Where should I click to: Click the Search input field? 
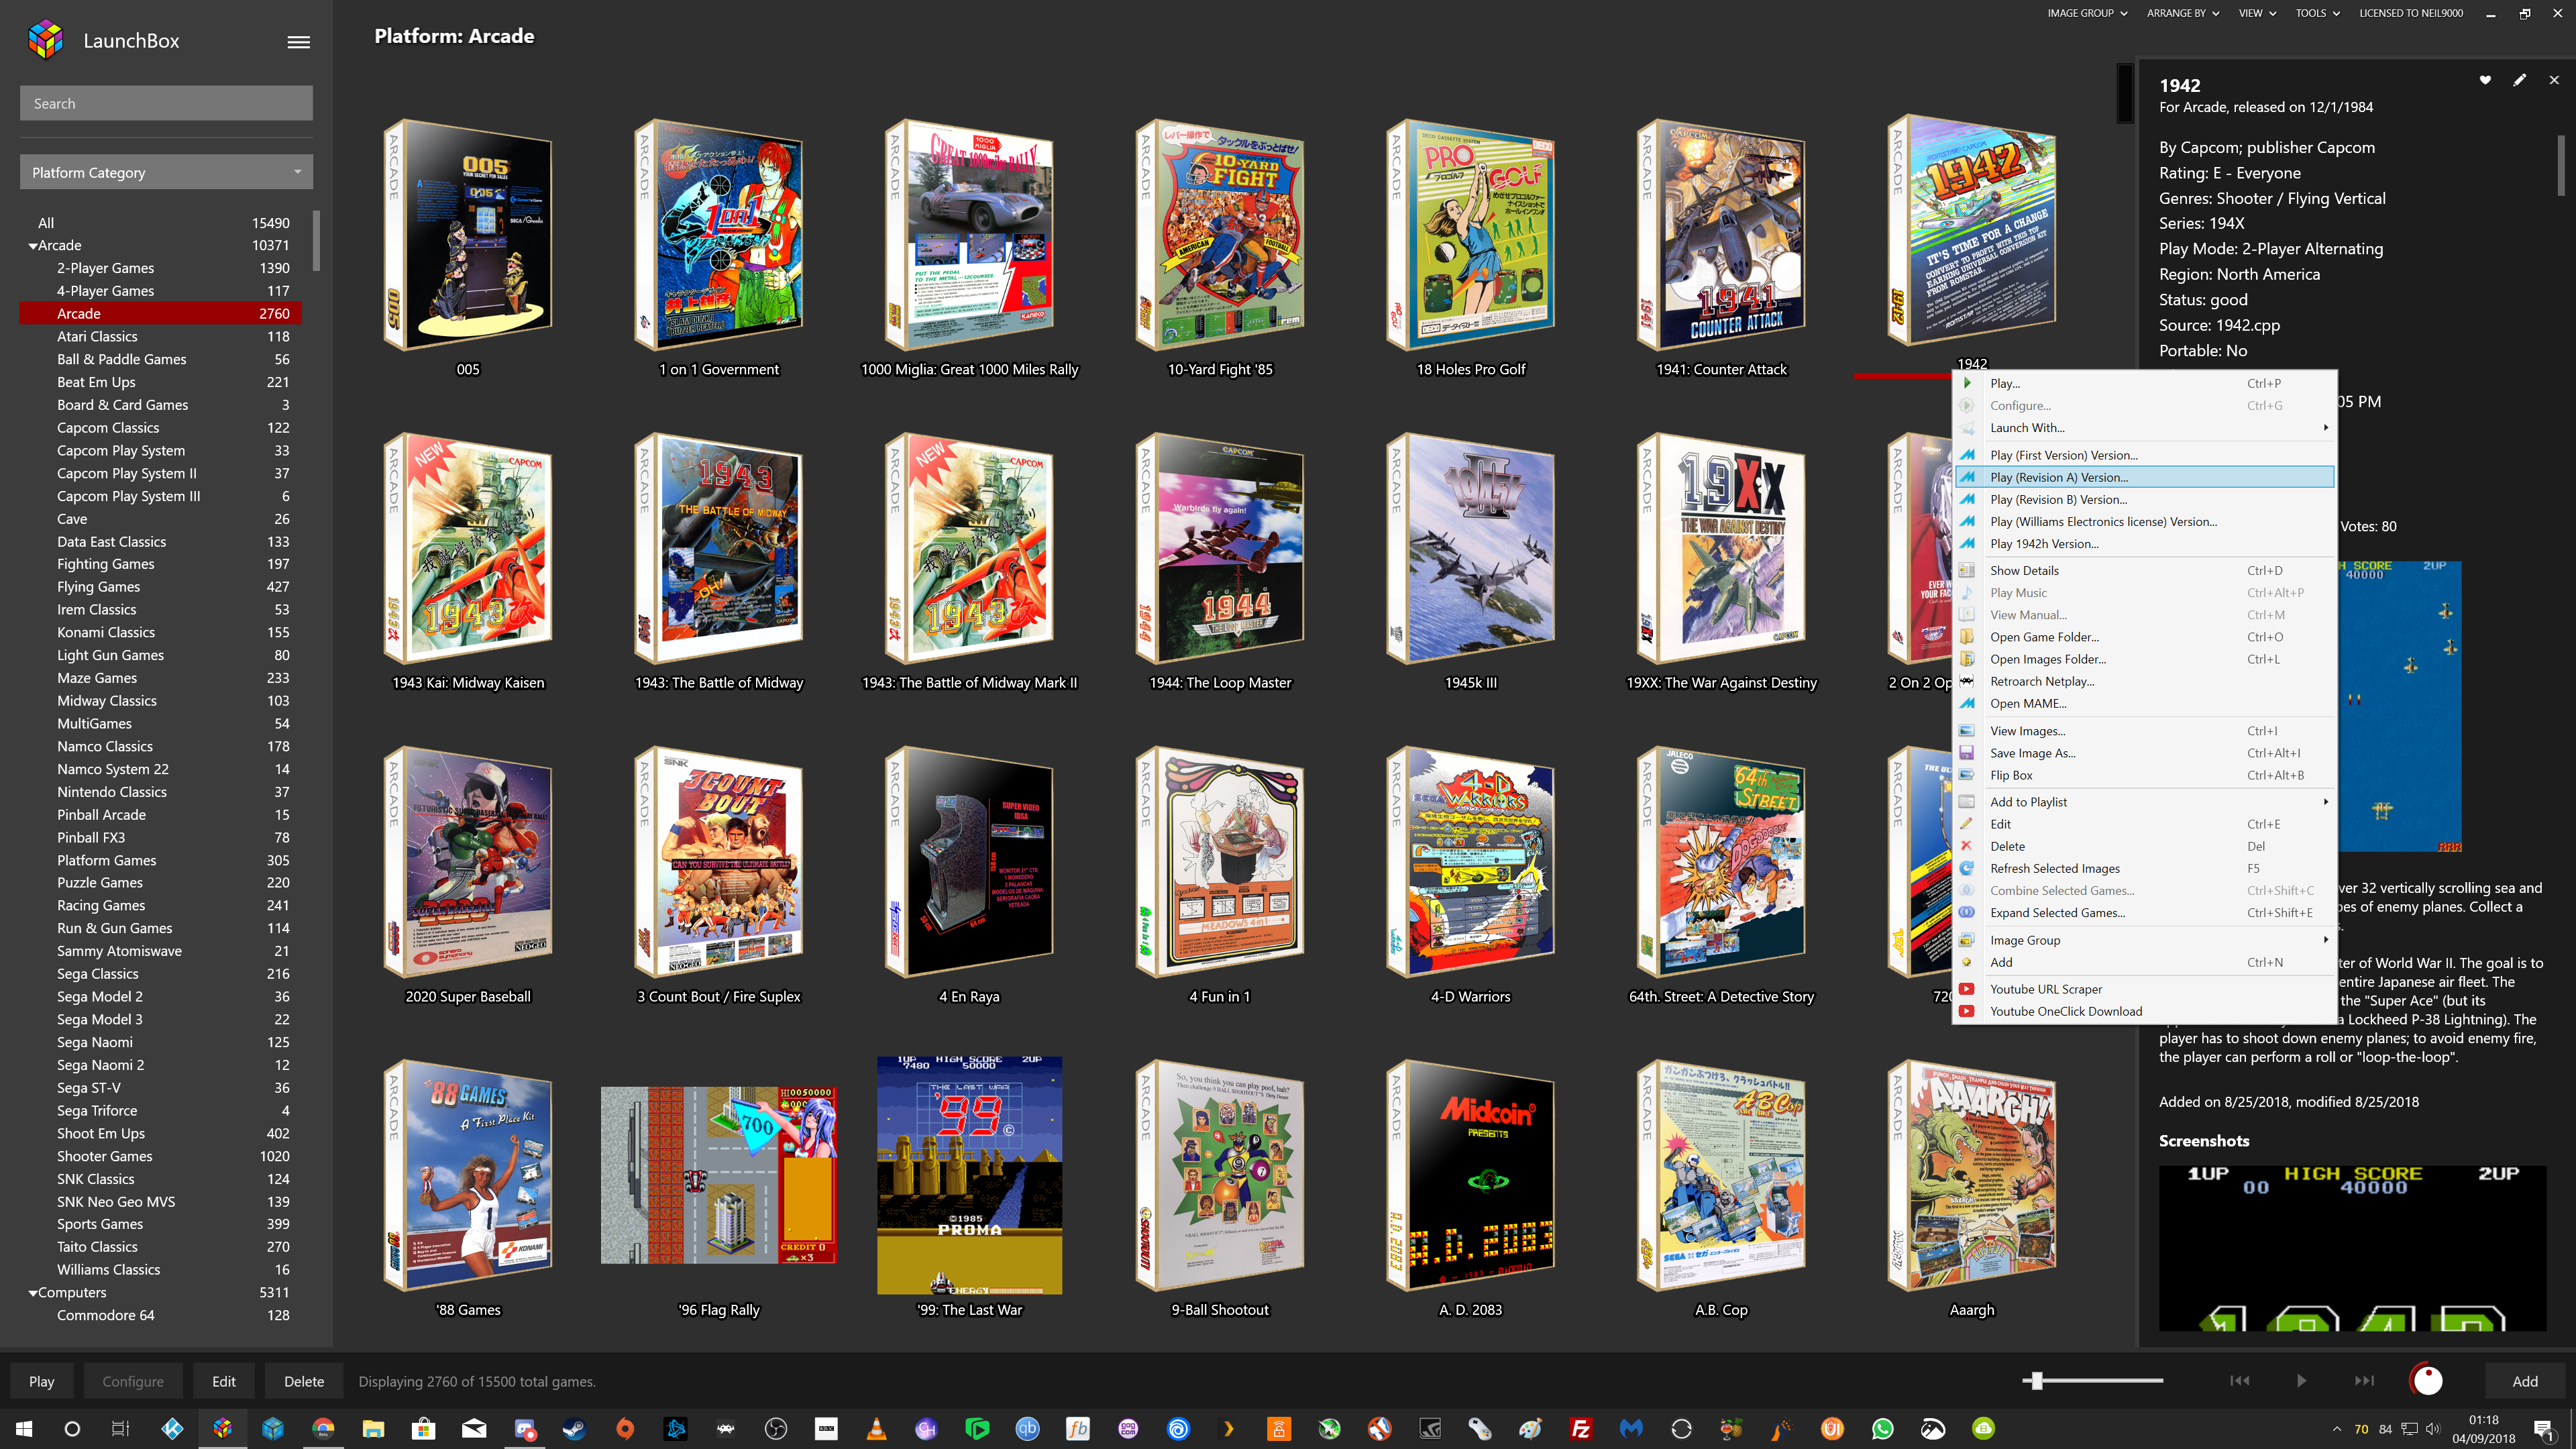coord(166,103)
